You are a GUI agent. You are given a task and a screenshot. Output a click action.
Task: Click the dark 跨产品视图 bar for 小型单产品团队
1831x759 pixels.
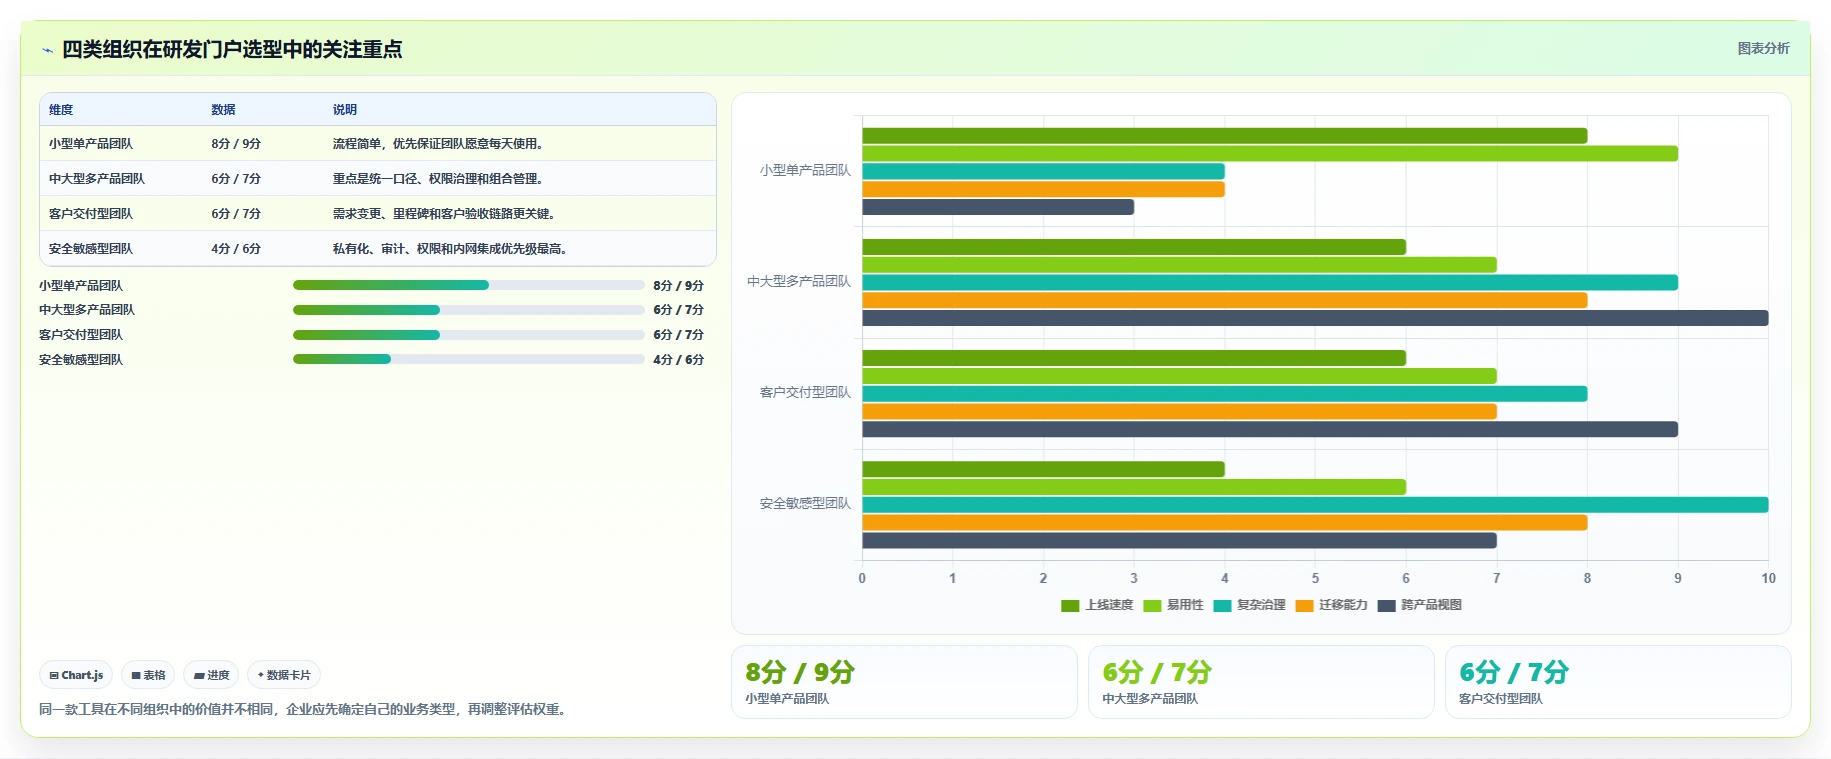click(x=998, y=207)
